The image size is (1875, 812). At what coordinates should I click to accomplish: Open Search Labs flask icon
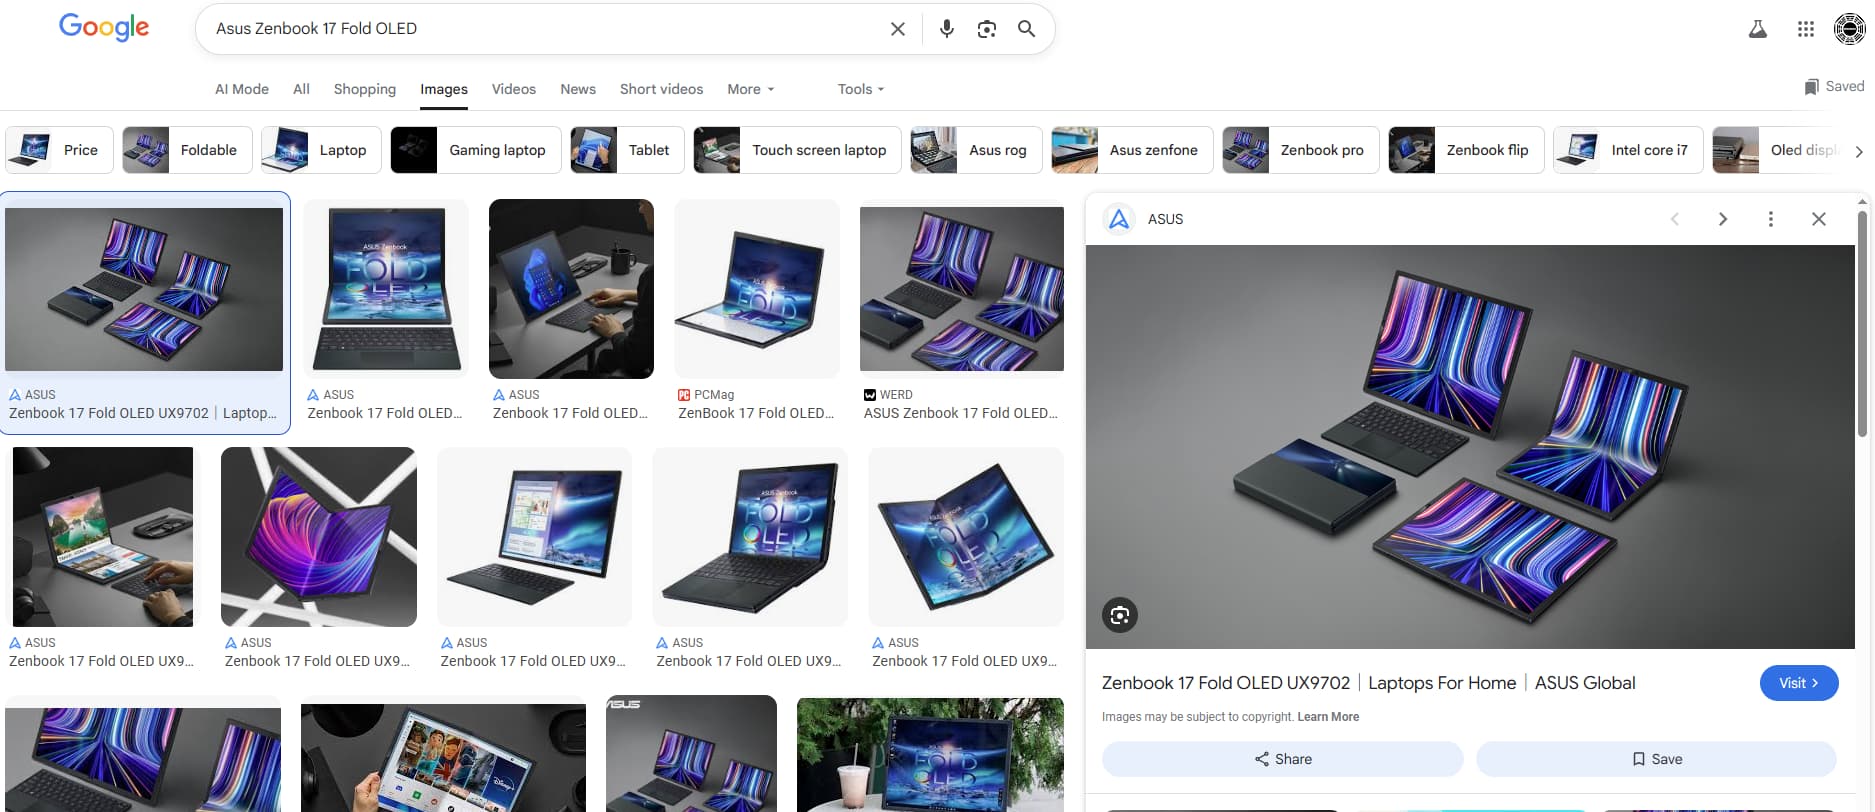click(x=1757, y=29)
